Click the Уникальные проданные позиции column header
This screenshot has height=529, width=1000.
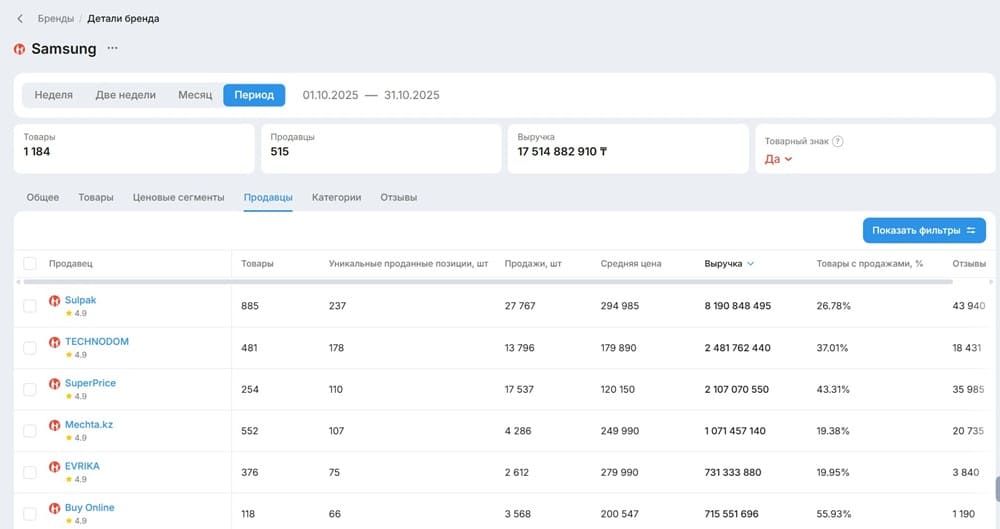click(x=408, y=264)
